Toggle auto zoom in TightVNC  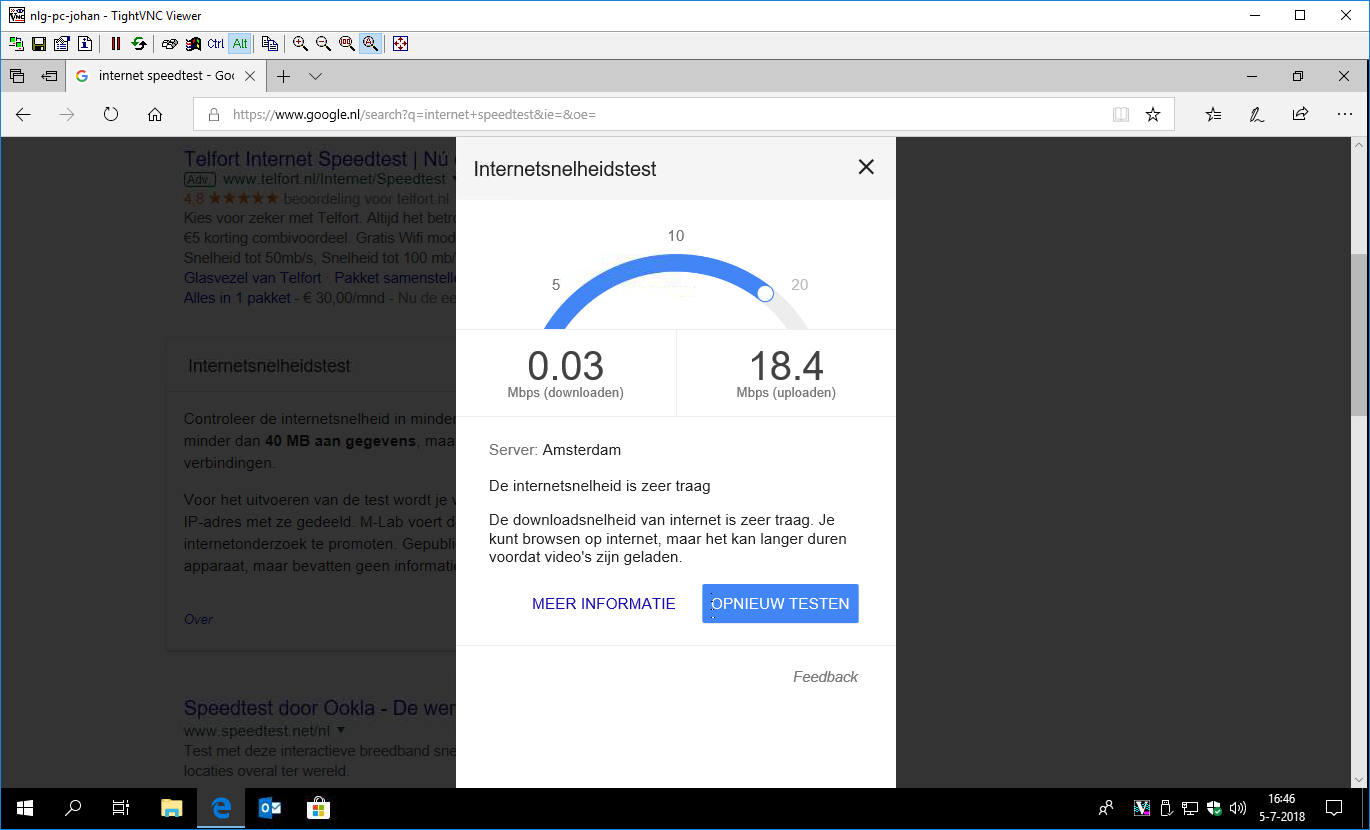click(370, 44)
